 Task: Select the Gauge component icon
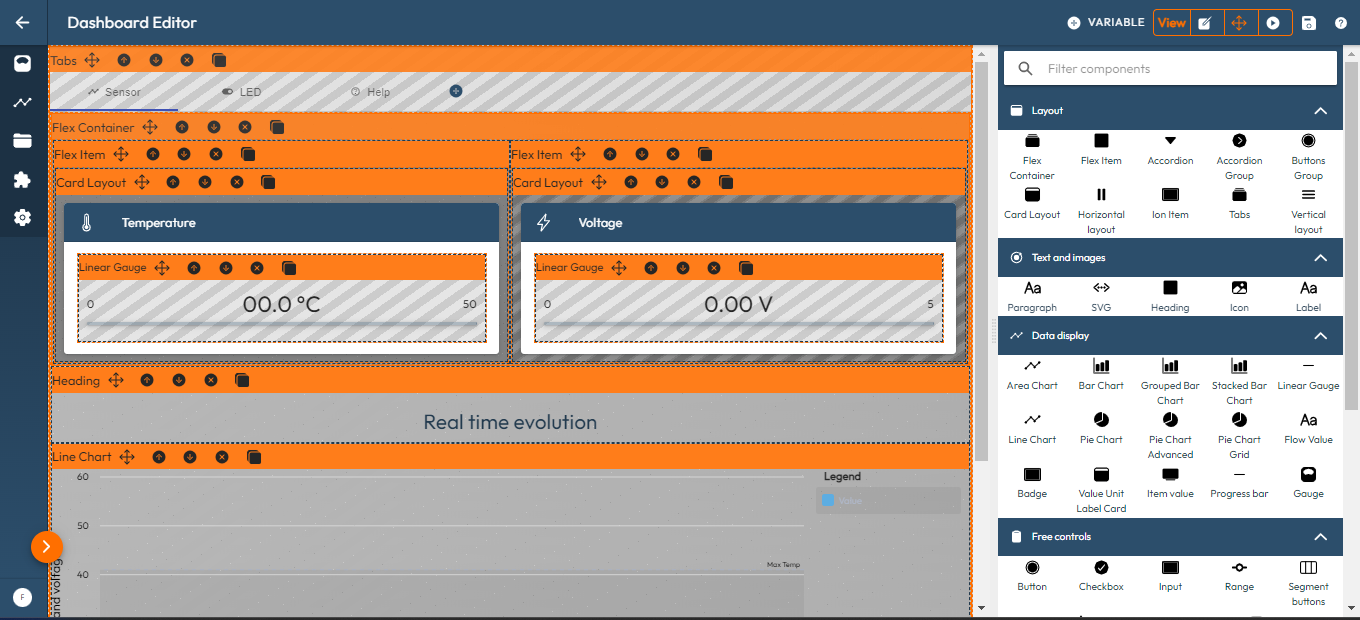(x=1308, y=475)
